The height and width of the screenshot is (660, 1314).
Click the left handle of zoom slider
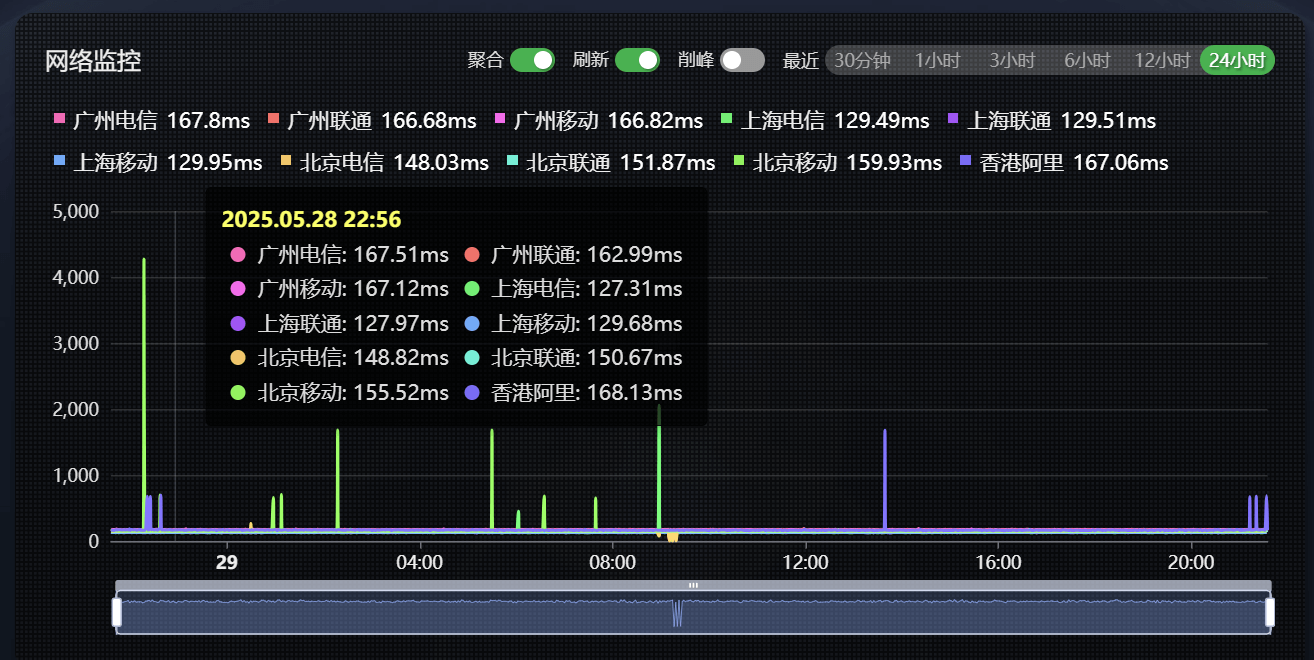click(x=117, y=612)
